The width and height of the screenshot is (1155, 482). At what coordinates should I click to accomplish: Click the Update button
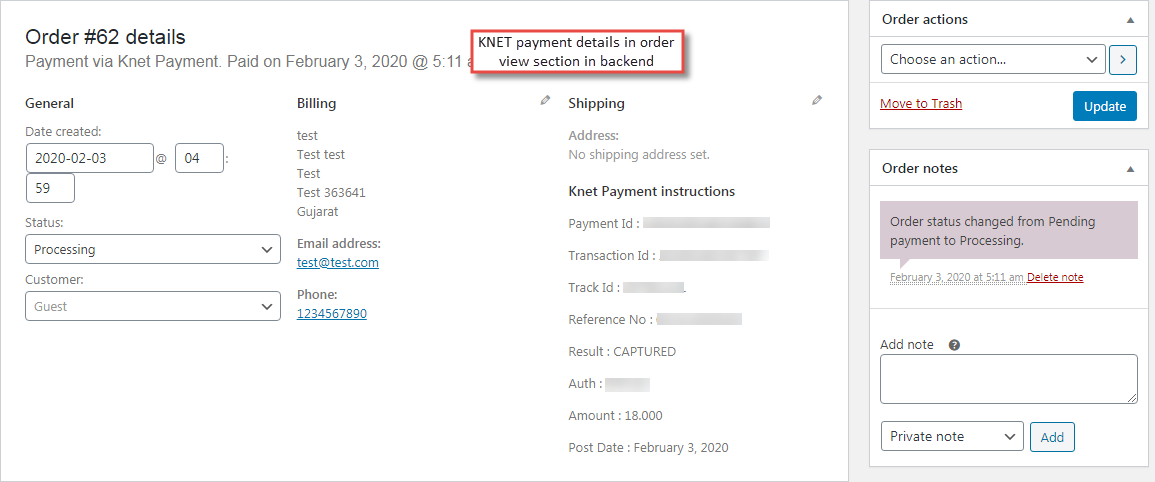1104,106
